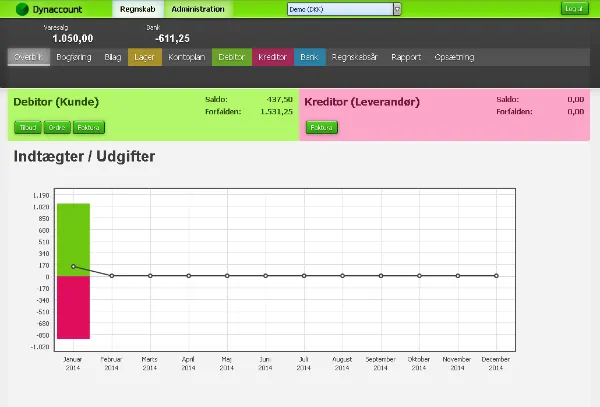Open the Rapport menu item
This screenshot has height=407, width=600.
[406, 57]
